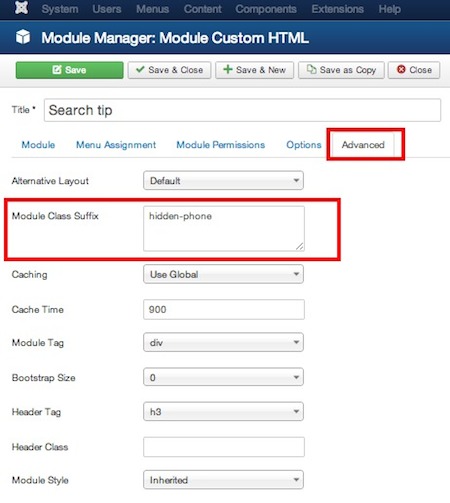
Task: Click Save & Close button
Action: (x=169, y=70)
